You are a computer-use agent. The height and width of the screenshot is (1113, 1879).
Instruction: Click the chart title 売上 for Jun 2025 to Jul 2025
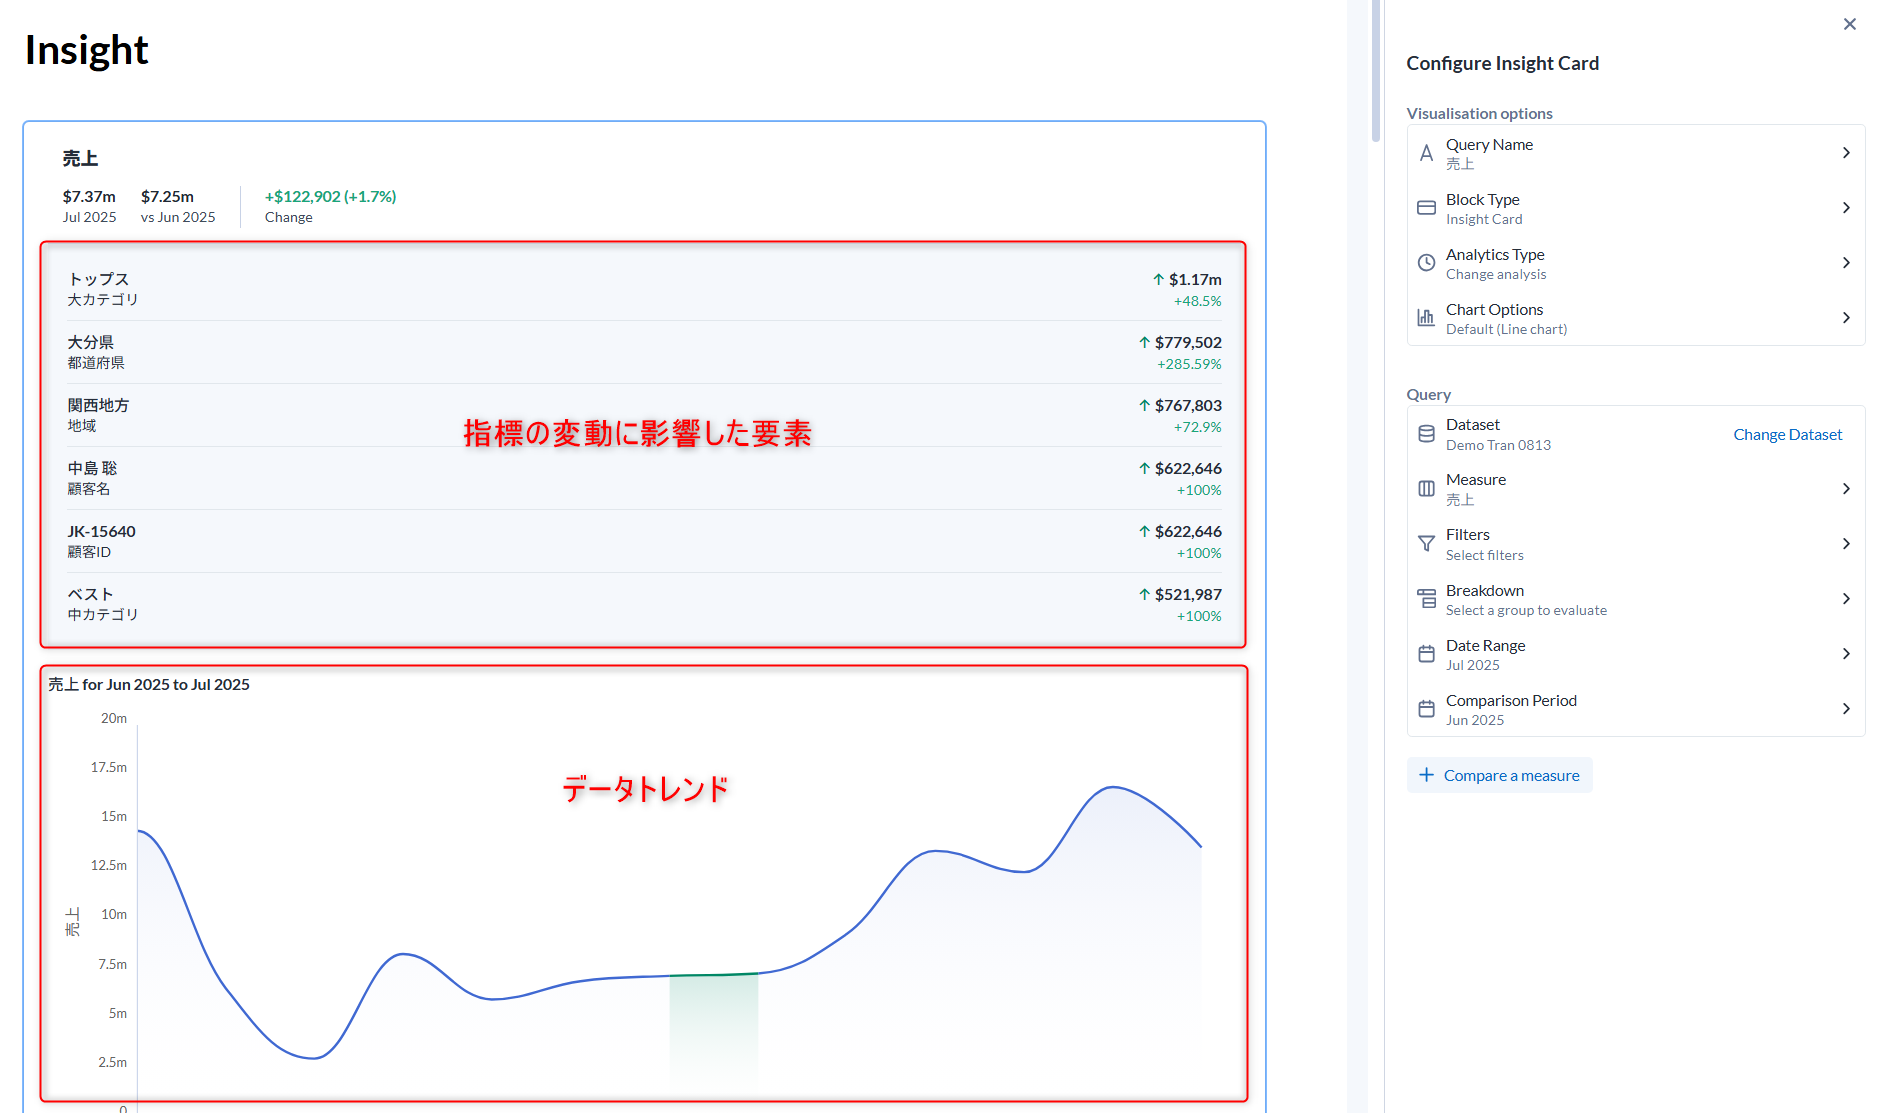click(149, 684)
